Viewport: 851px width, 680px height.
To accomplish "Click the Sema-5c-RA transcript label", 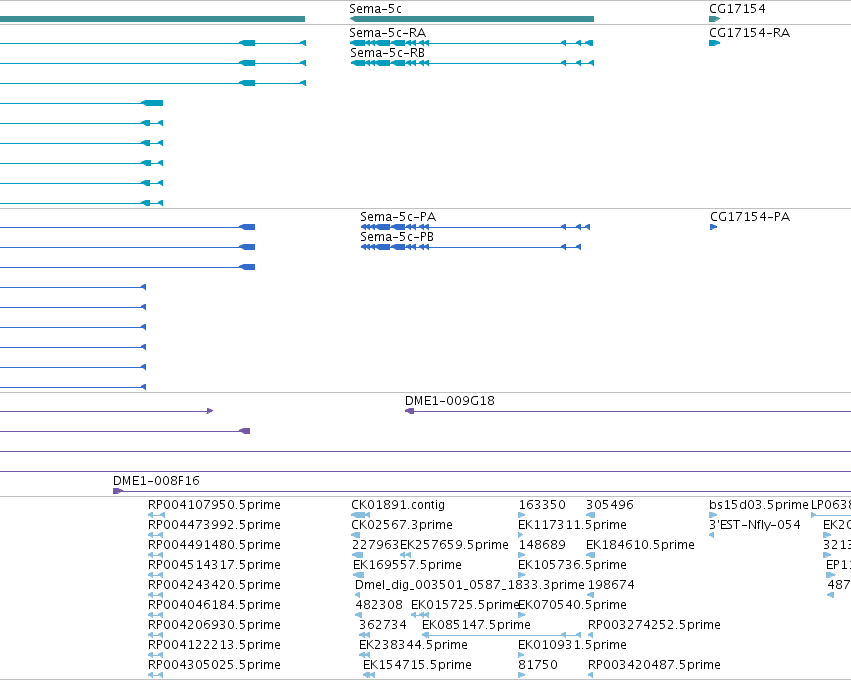I will click(x=388, y=33).
